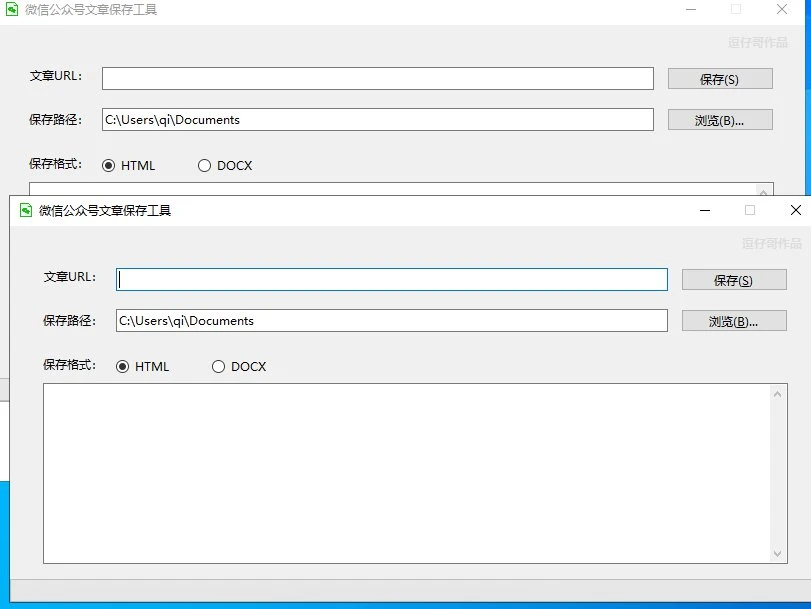
Task: Choose DOCX save format in the front window
Action: click(218, 367)
